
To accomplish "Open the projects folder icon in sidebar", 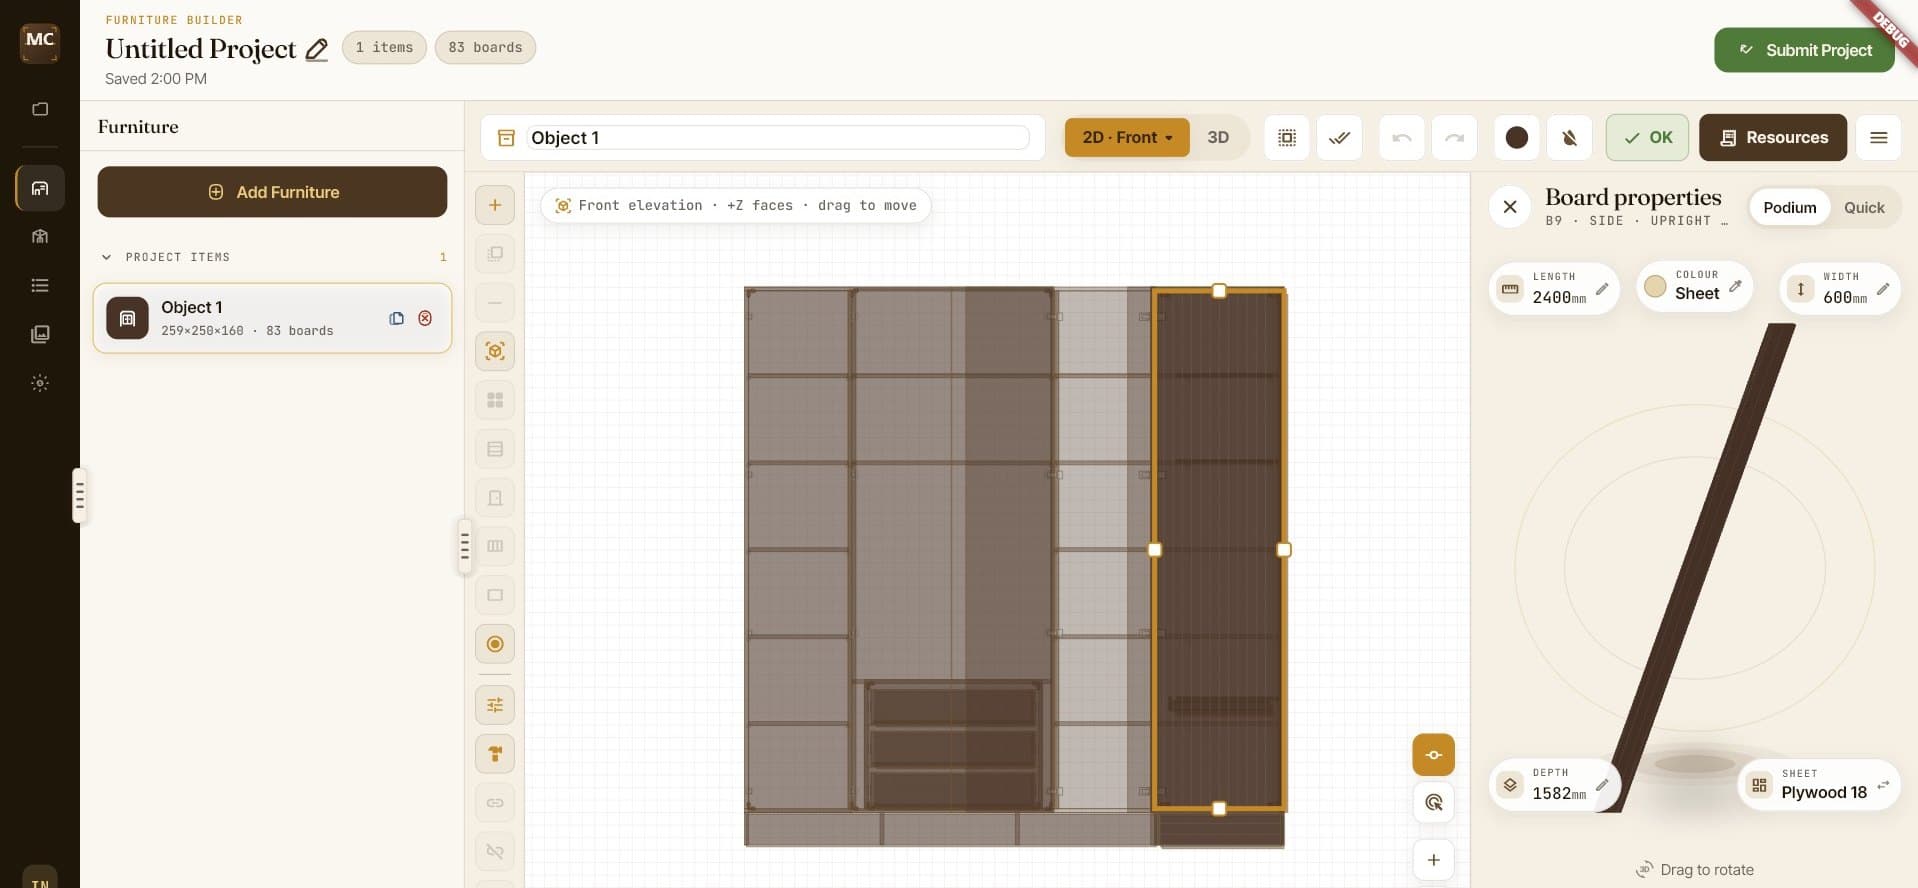I will pos(40,109).
